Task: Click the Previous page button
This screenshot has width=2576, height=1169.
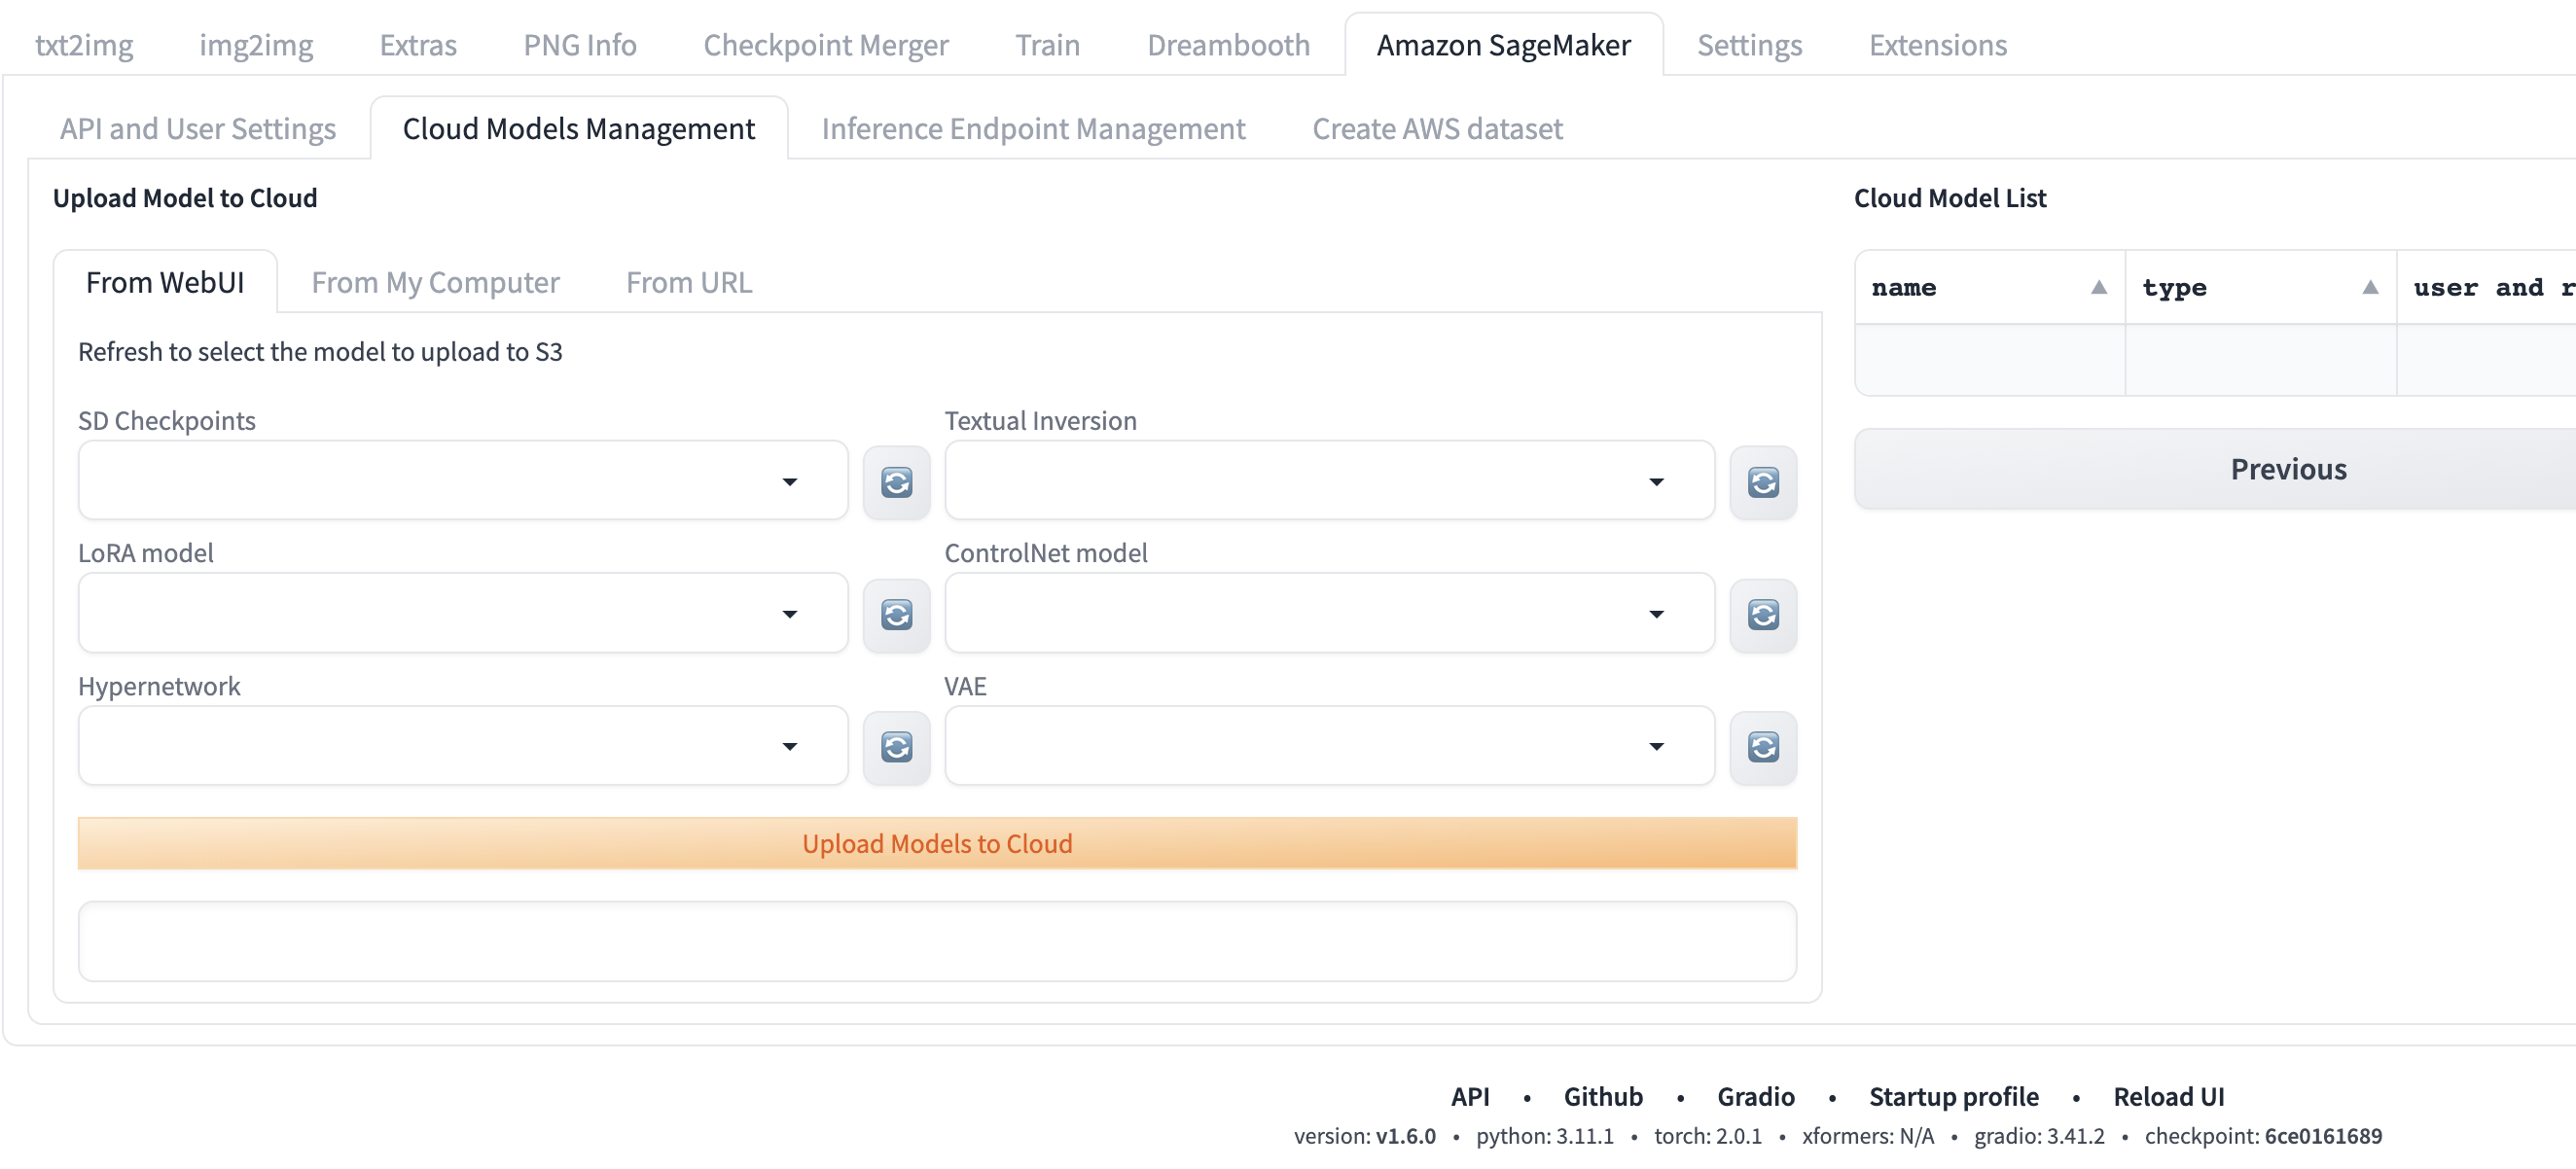Action: [x=2287, y=469]
